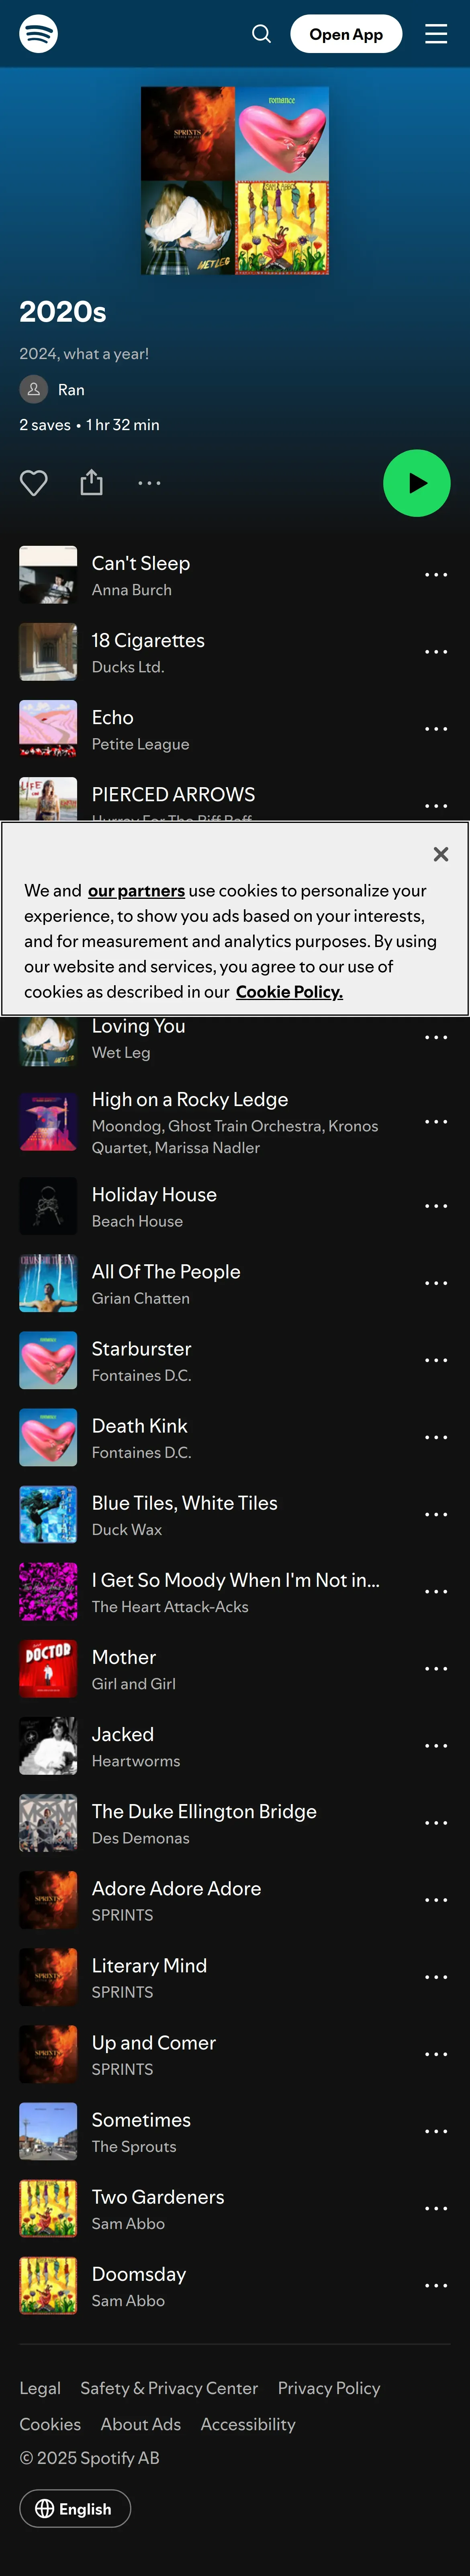Open playlist more options dots

tap(149, 483)
